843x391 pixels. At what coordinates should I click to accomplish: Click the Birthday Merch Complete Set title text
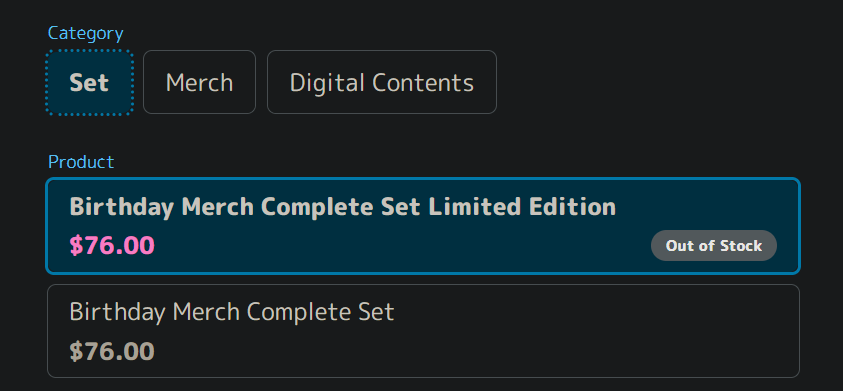232,312
